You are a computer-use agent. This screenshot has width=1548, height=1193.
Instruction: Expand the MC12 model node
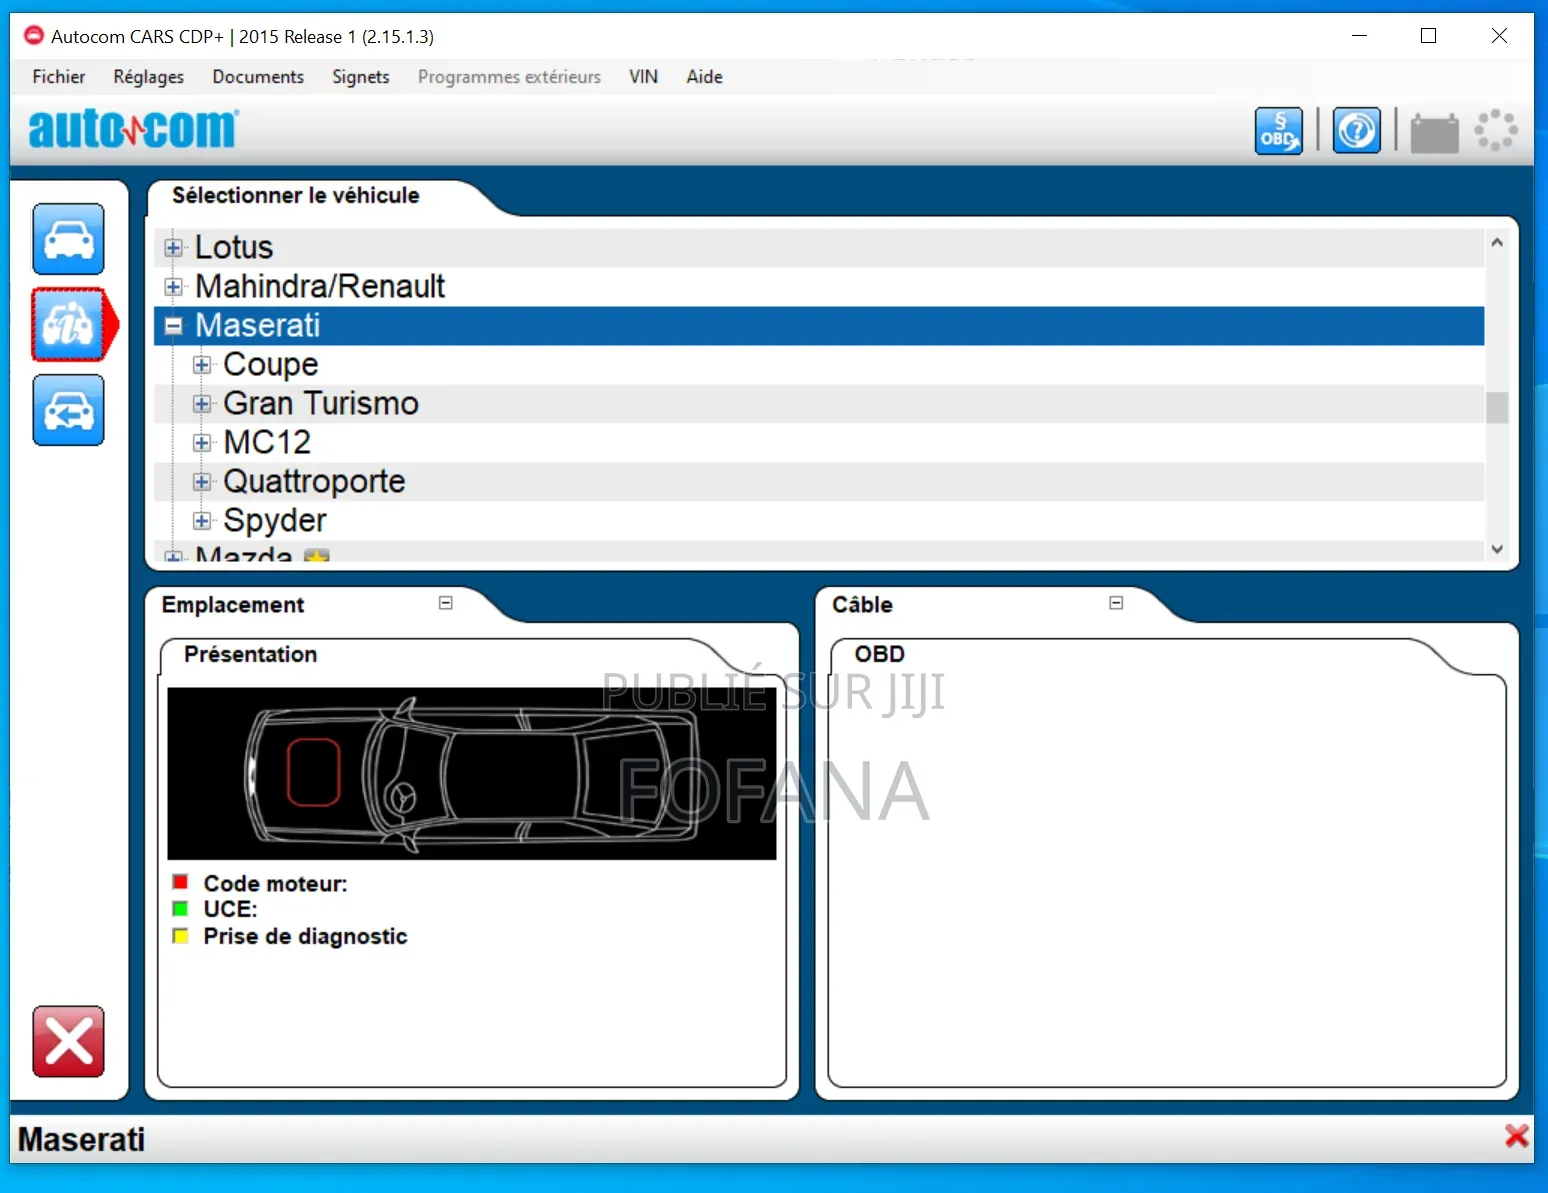tap(202, 443)
